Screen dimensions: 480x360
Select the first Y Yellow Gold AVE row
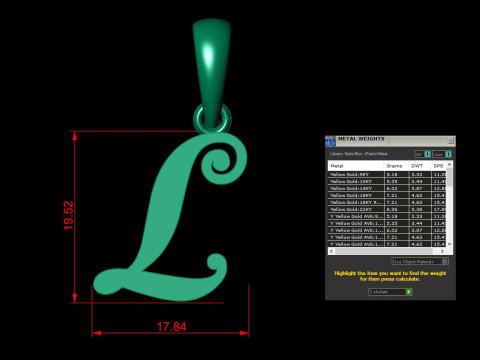pyautogui.click(x=387, y=216)
